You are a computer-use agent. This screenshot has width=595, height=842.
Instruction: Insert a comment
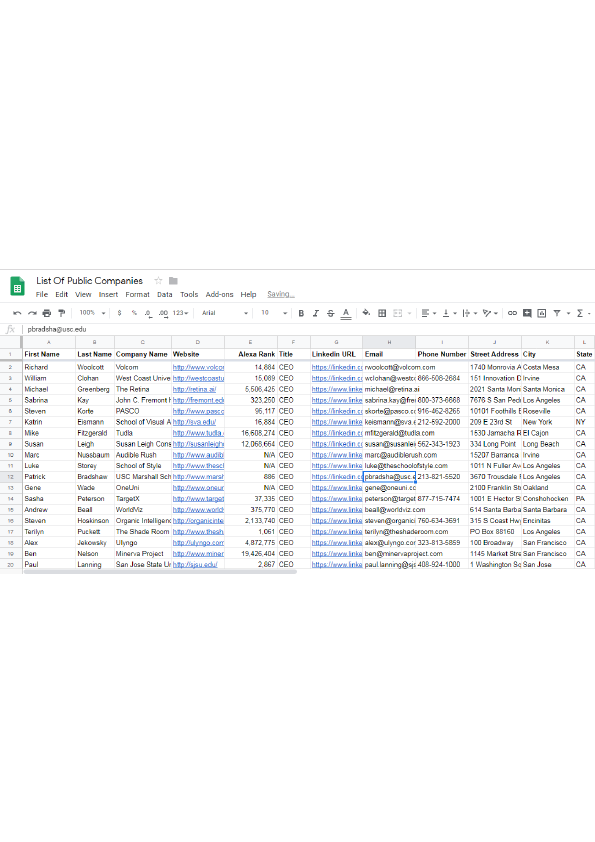point(527,313)
